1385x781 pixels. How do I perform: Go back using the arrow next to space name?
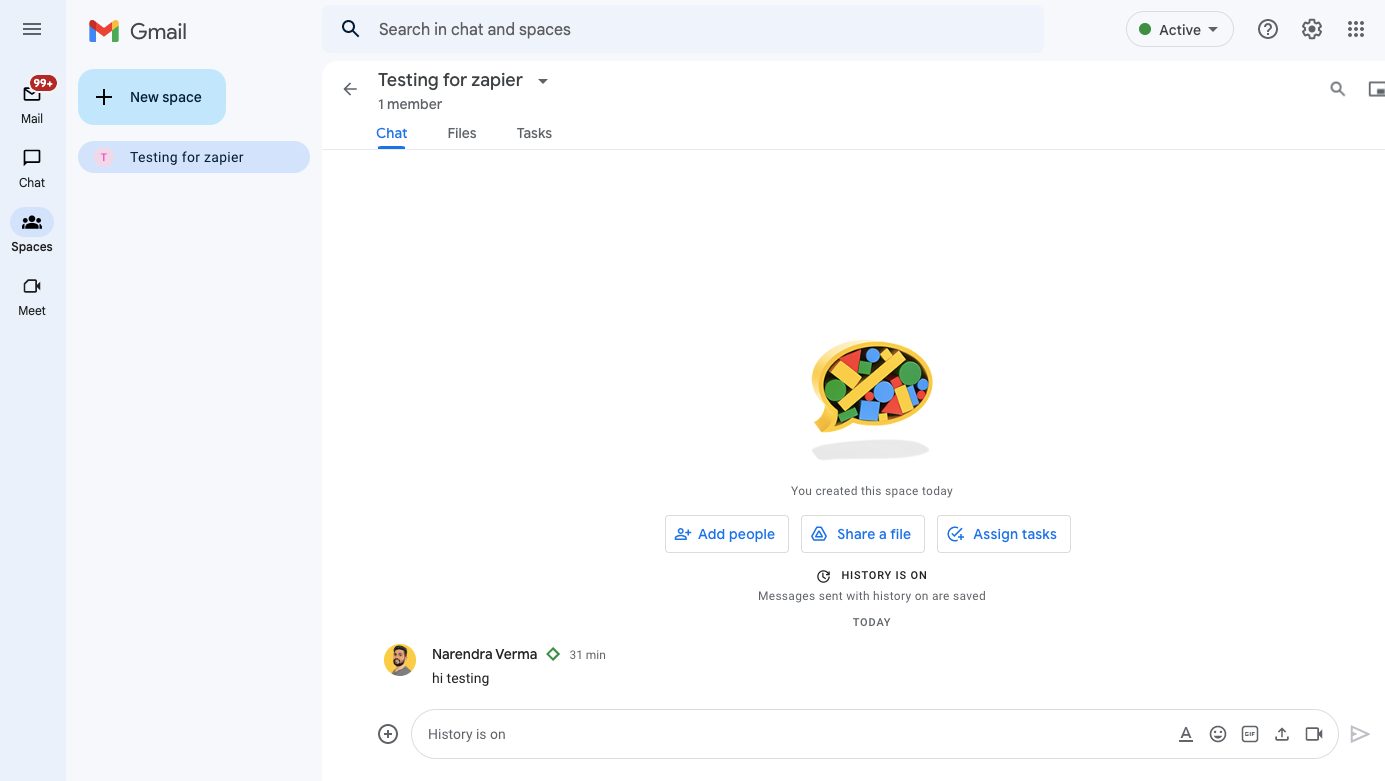[350, 89]
